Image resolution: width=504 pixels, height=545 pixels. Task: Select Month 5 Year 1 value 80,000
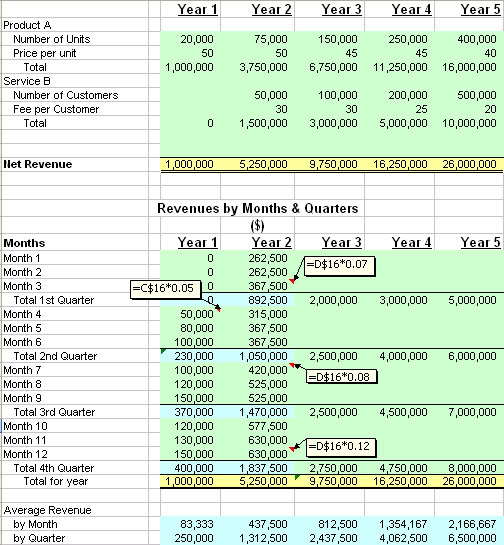(197, 328)
